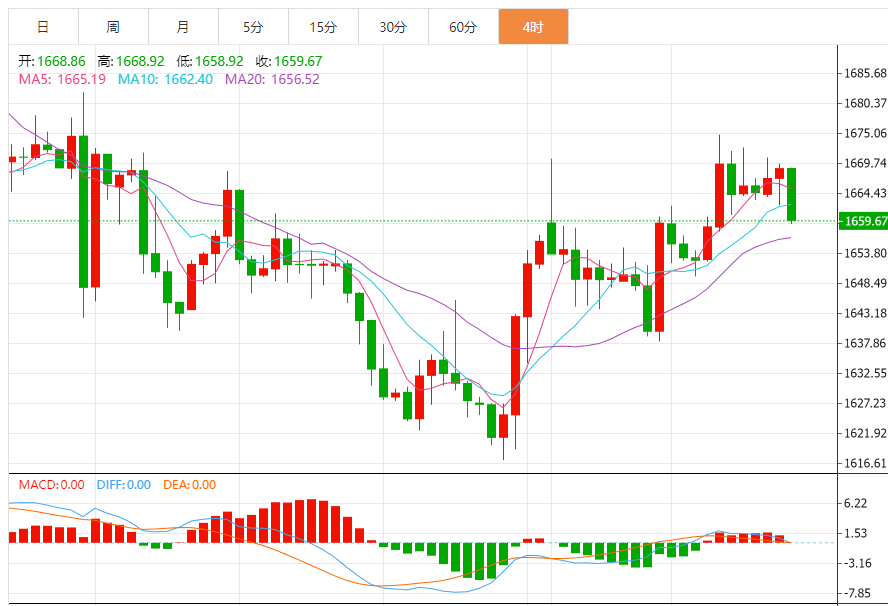This screenshot has width=888, height=606.
Task: Click the 1669.74 price axis label
Action: (x=865, y=163)
